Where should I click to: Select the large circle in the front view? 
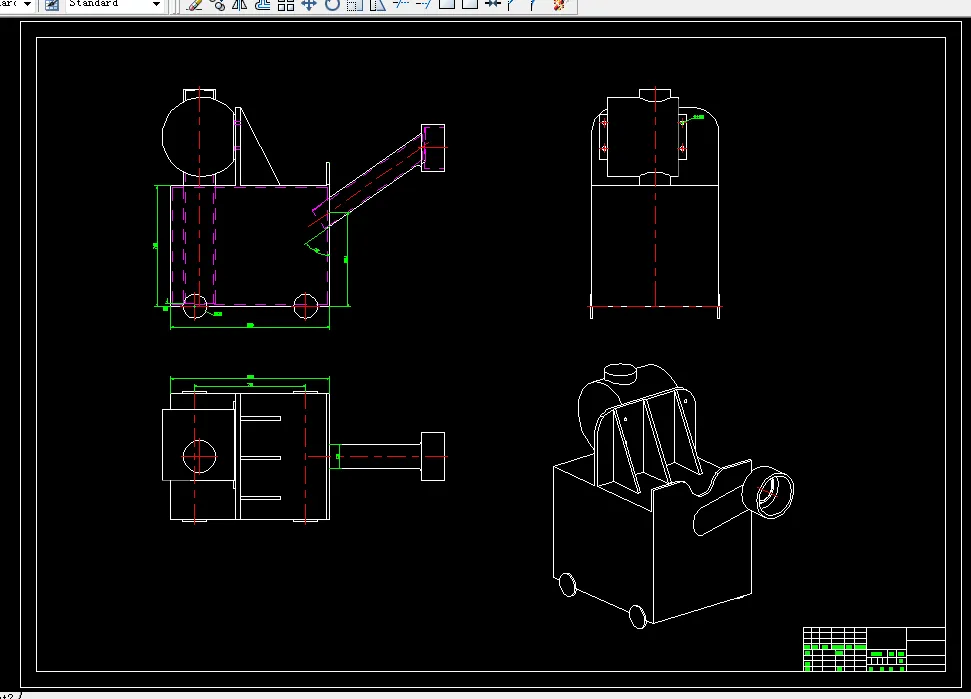199,137
